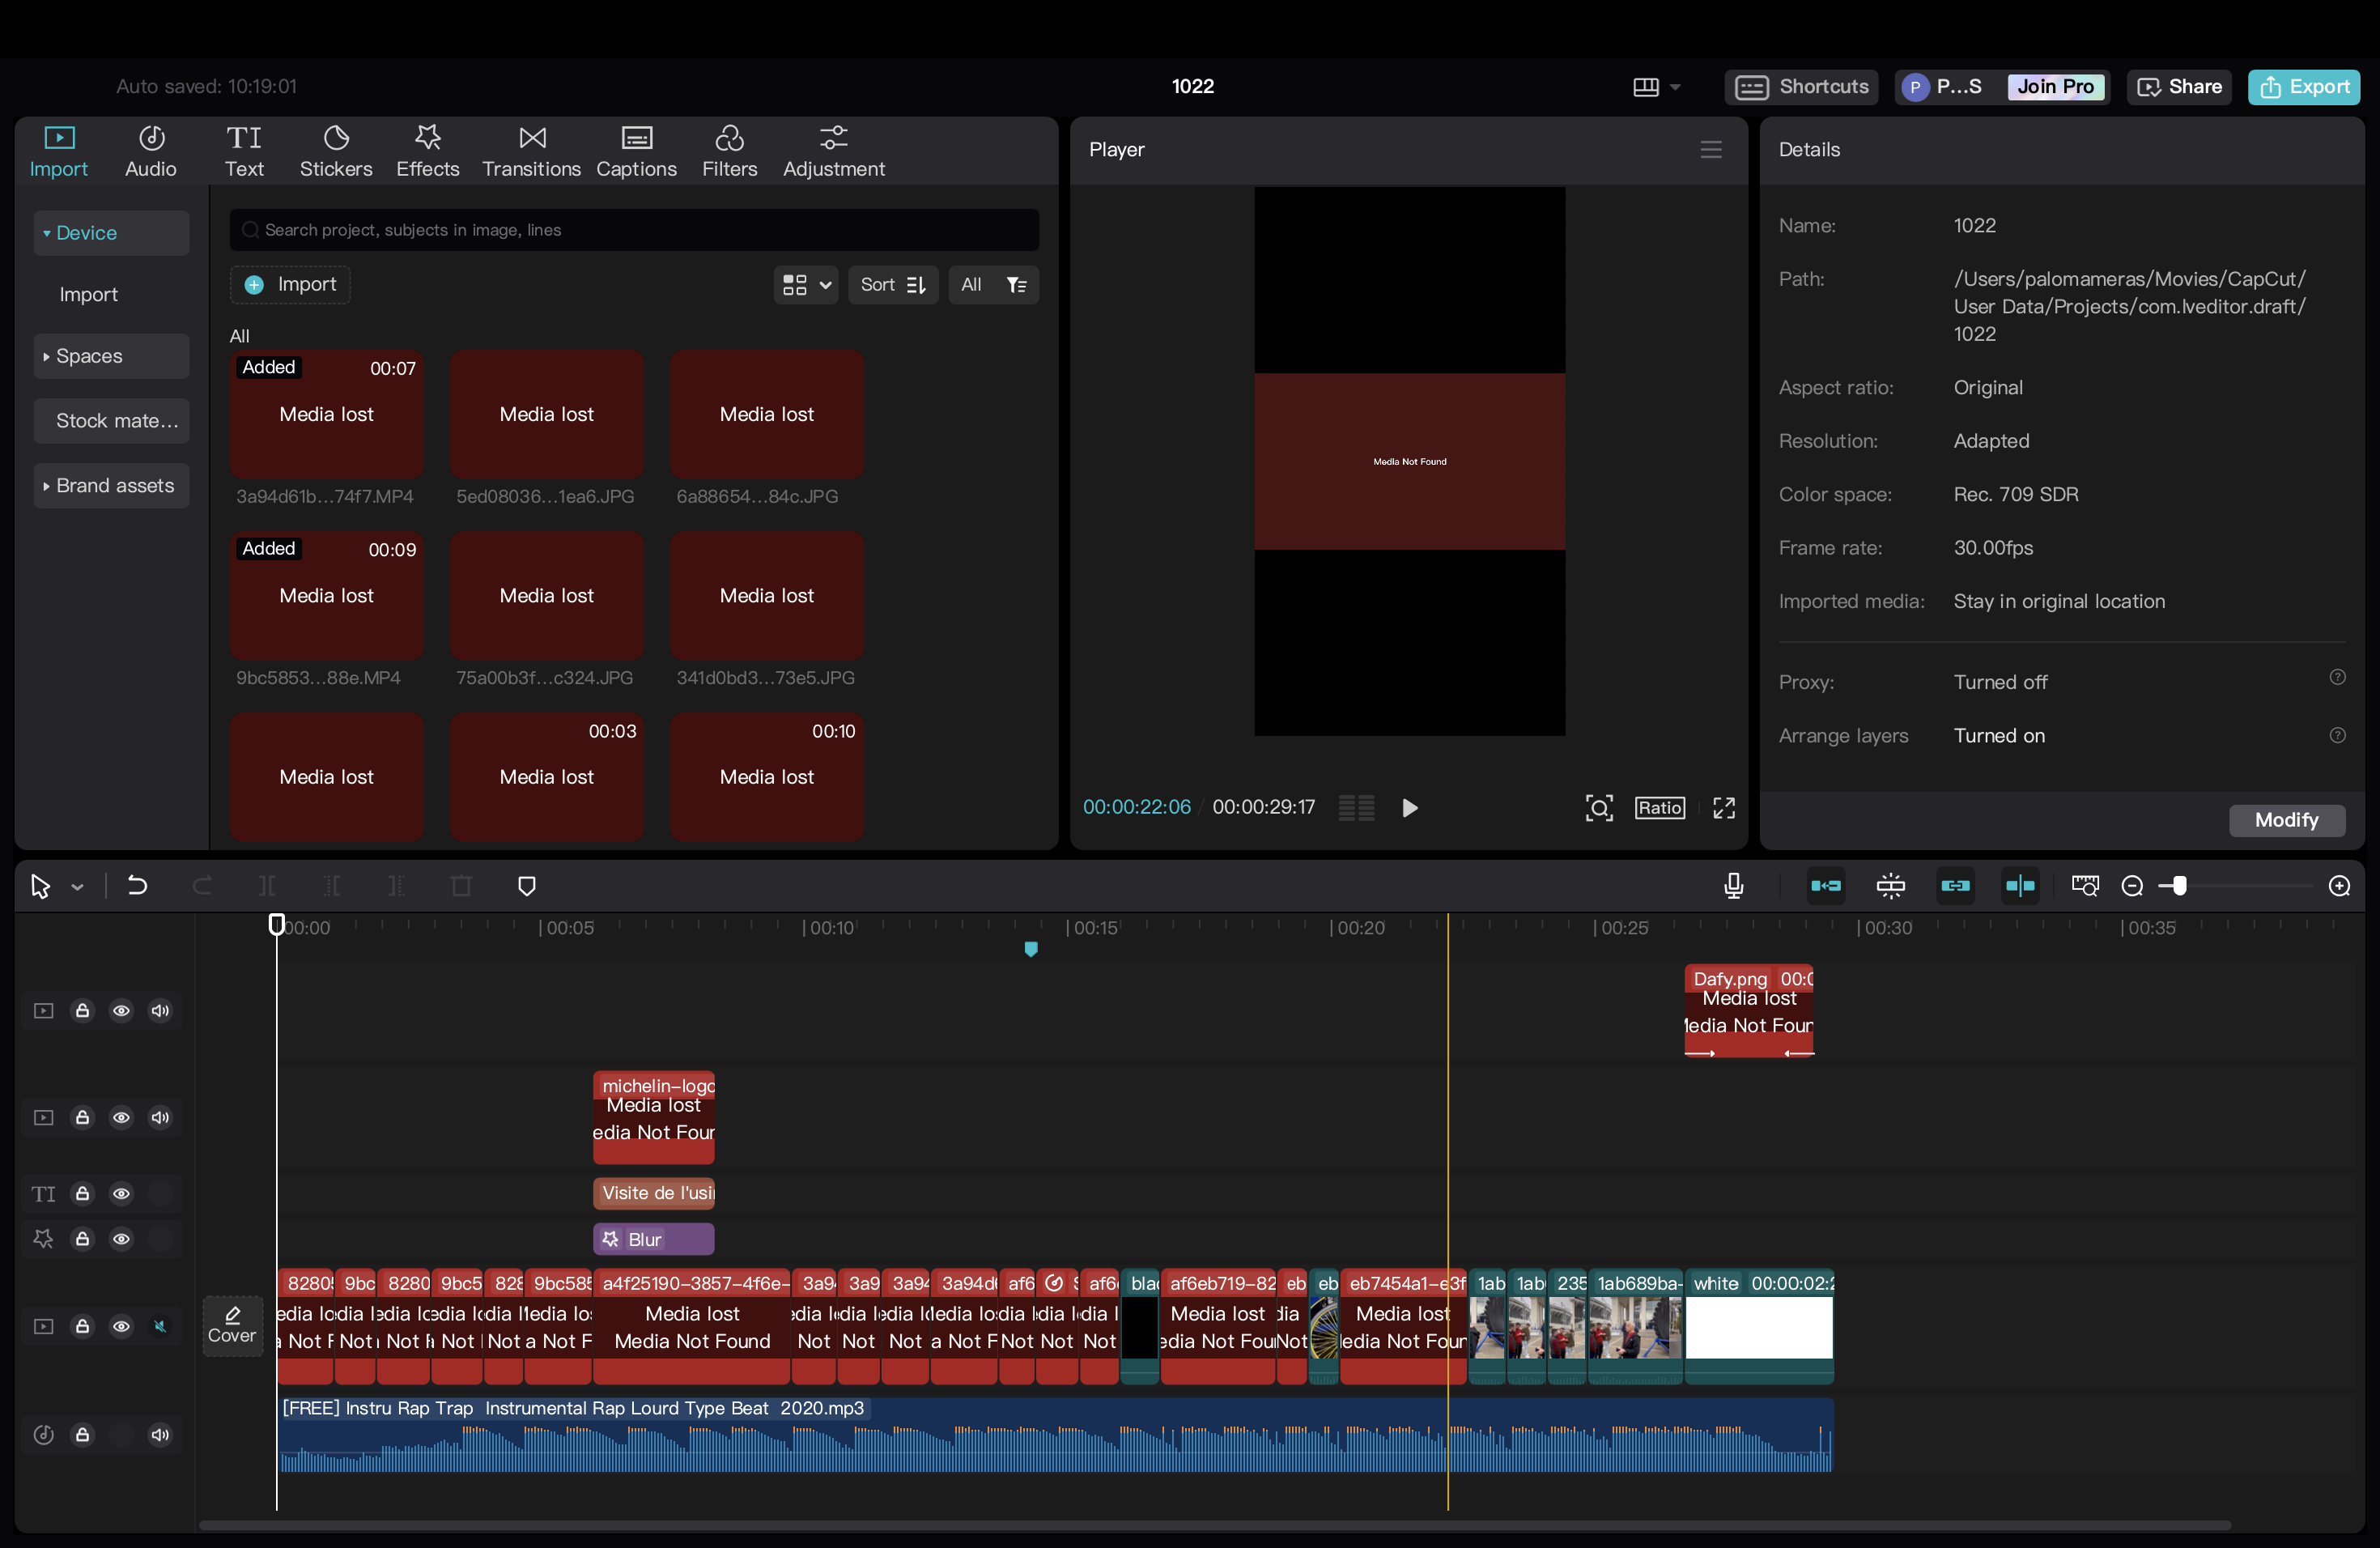
Task: Open the Filters tab
Action: tap(729, 151)
